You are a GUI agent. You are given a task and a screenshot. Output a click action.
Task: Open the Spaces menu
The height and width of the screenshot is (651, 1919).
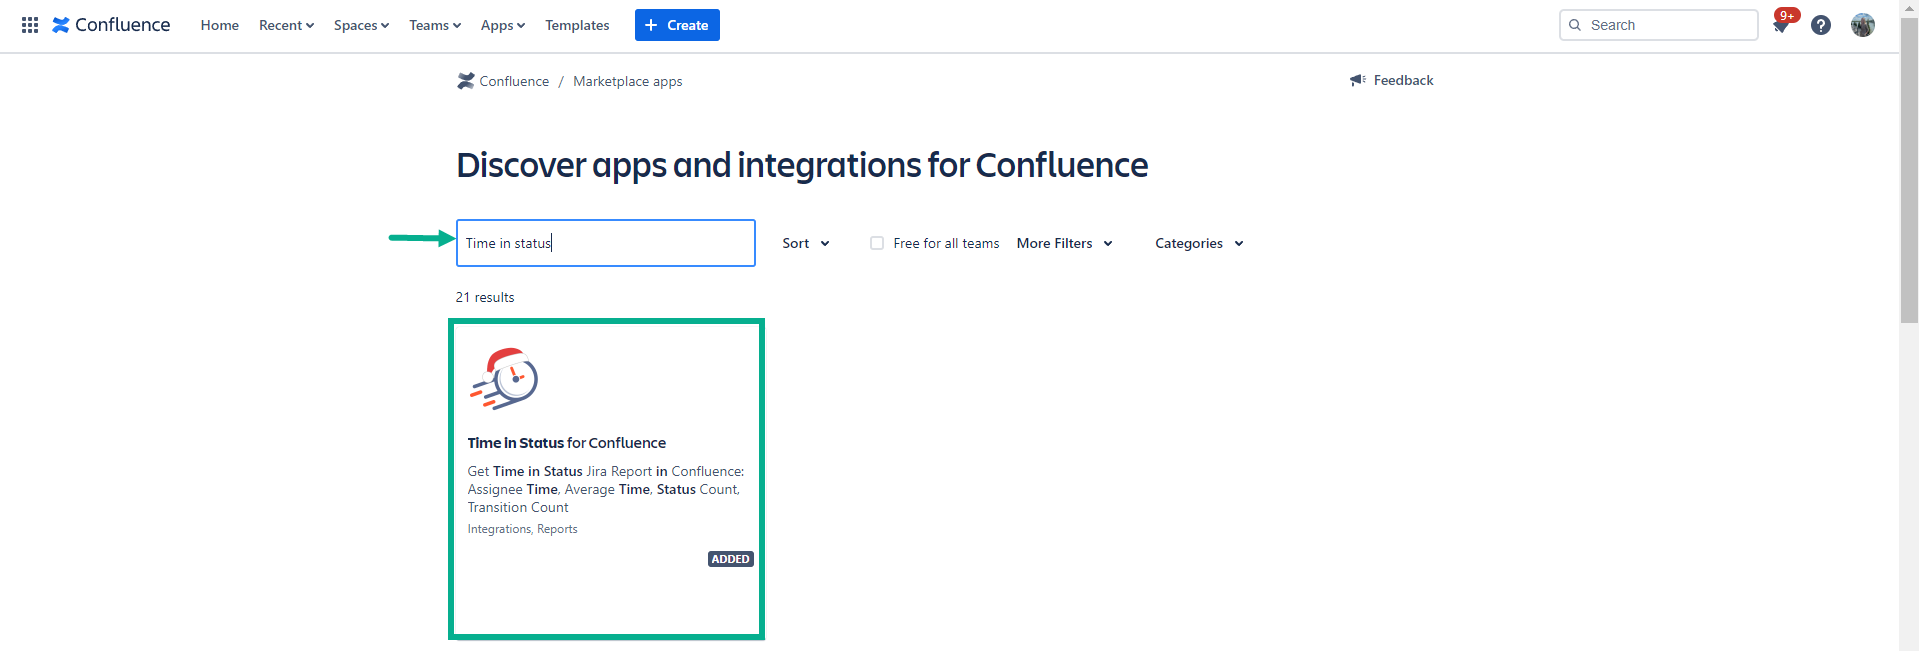tap(361, 25)
